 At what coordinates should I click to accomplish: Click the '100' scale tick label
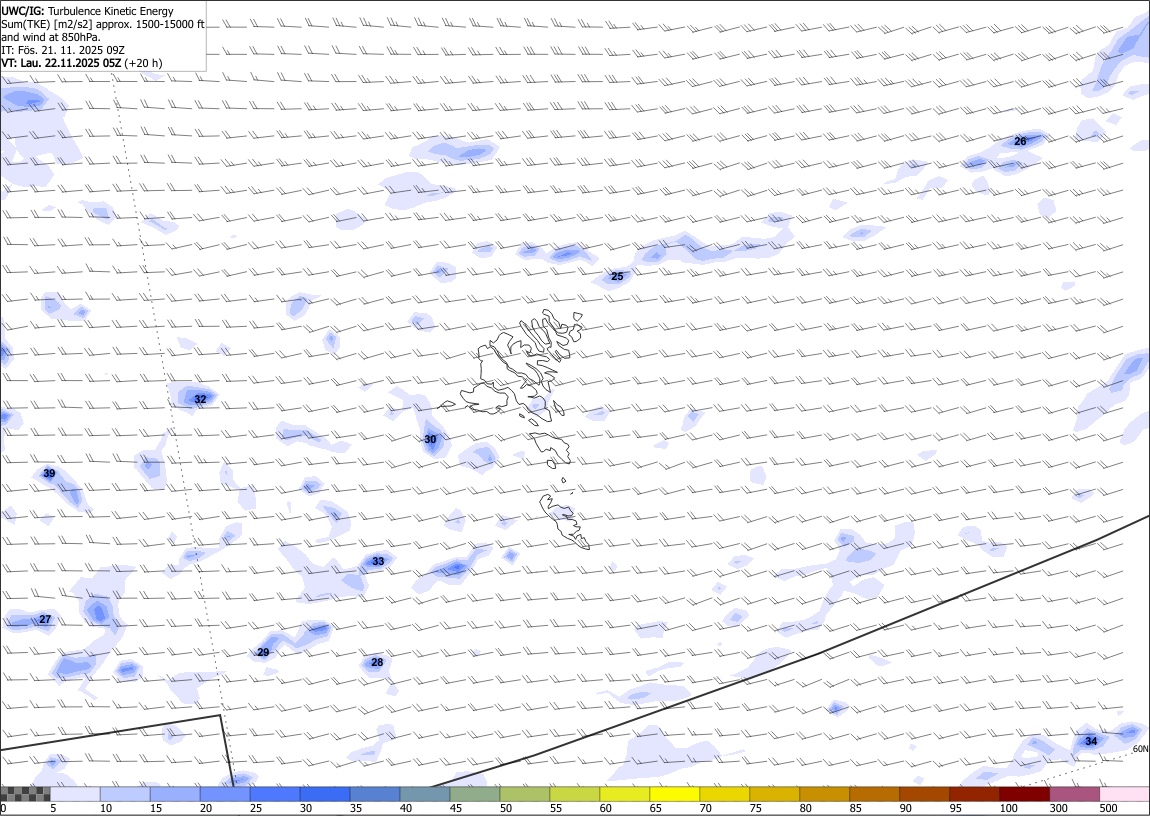1008,809
